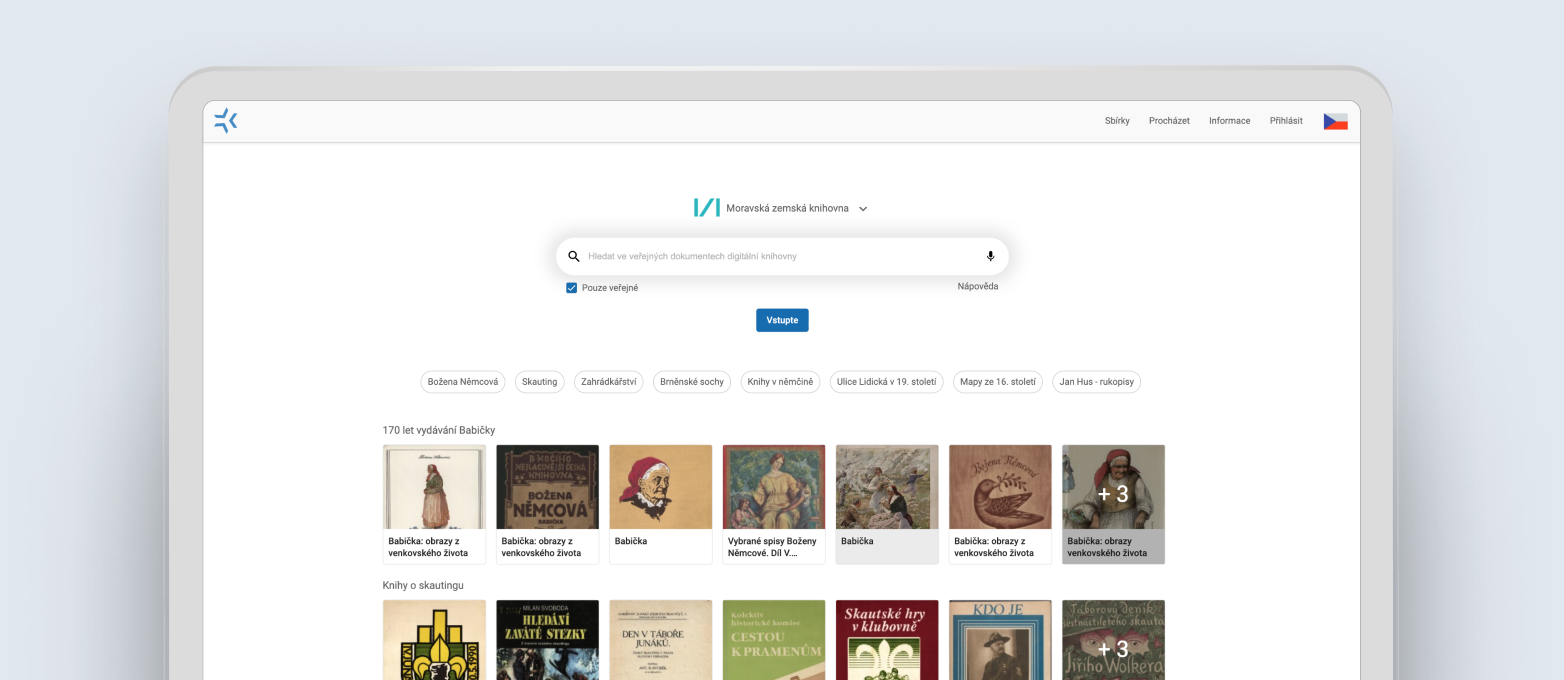Viewport: 1564px width, 680px height.
Task: Click Přihlásit to sign in
Action: tap(1286, 121)
